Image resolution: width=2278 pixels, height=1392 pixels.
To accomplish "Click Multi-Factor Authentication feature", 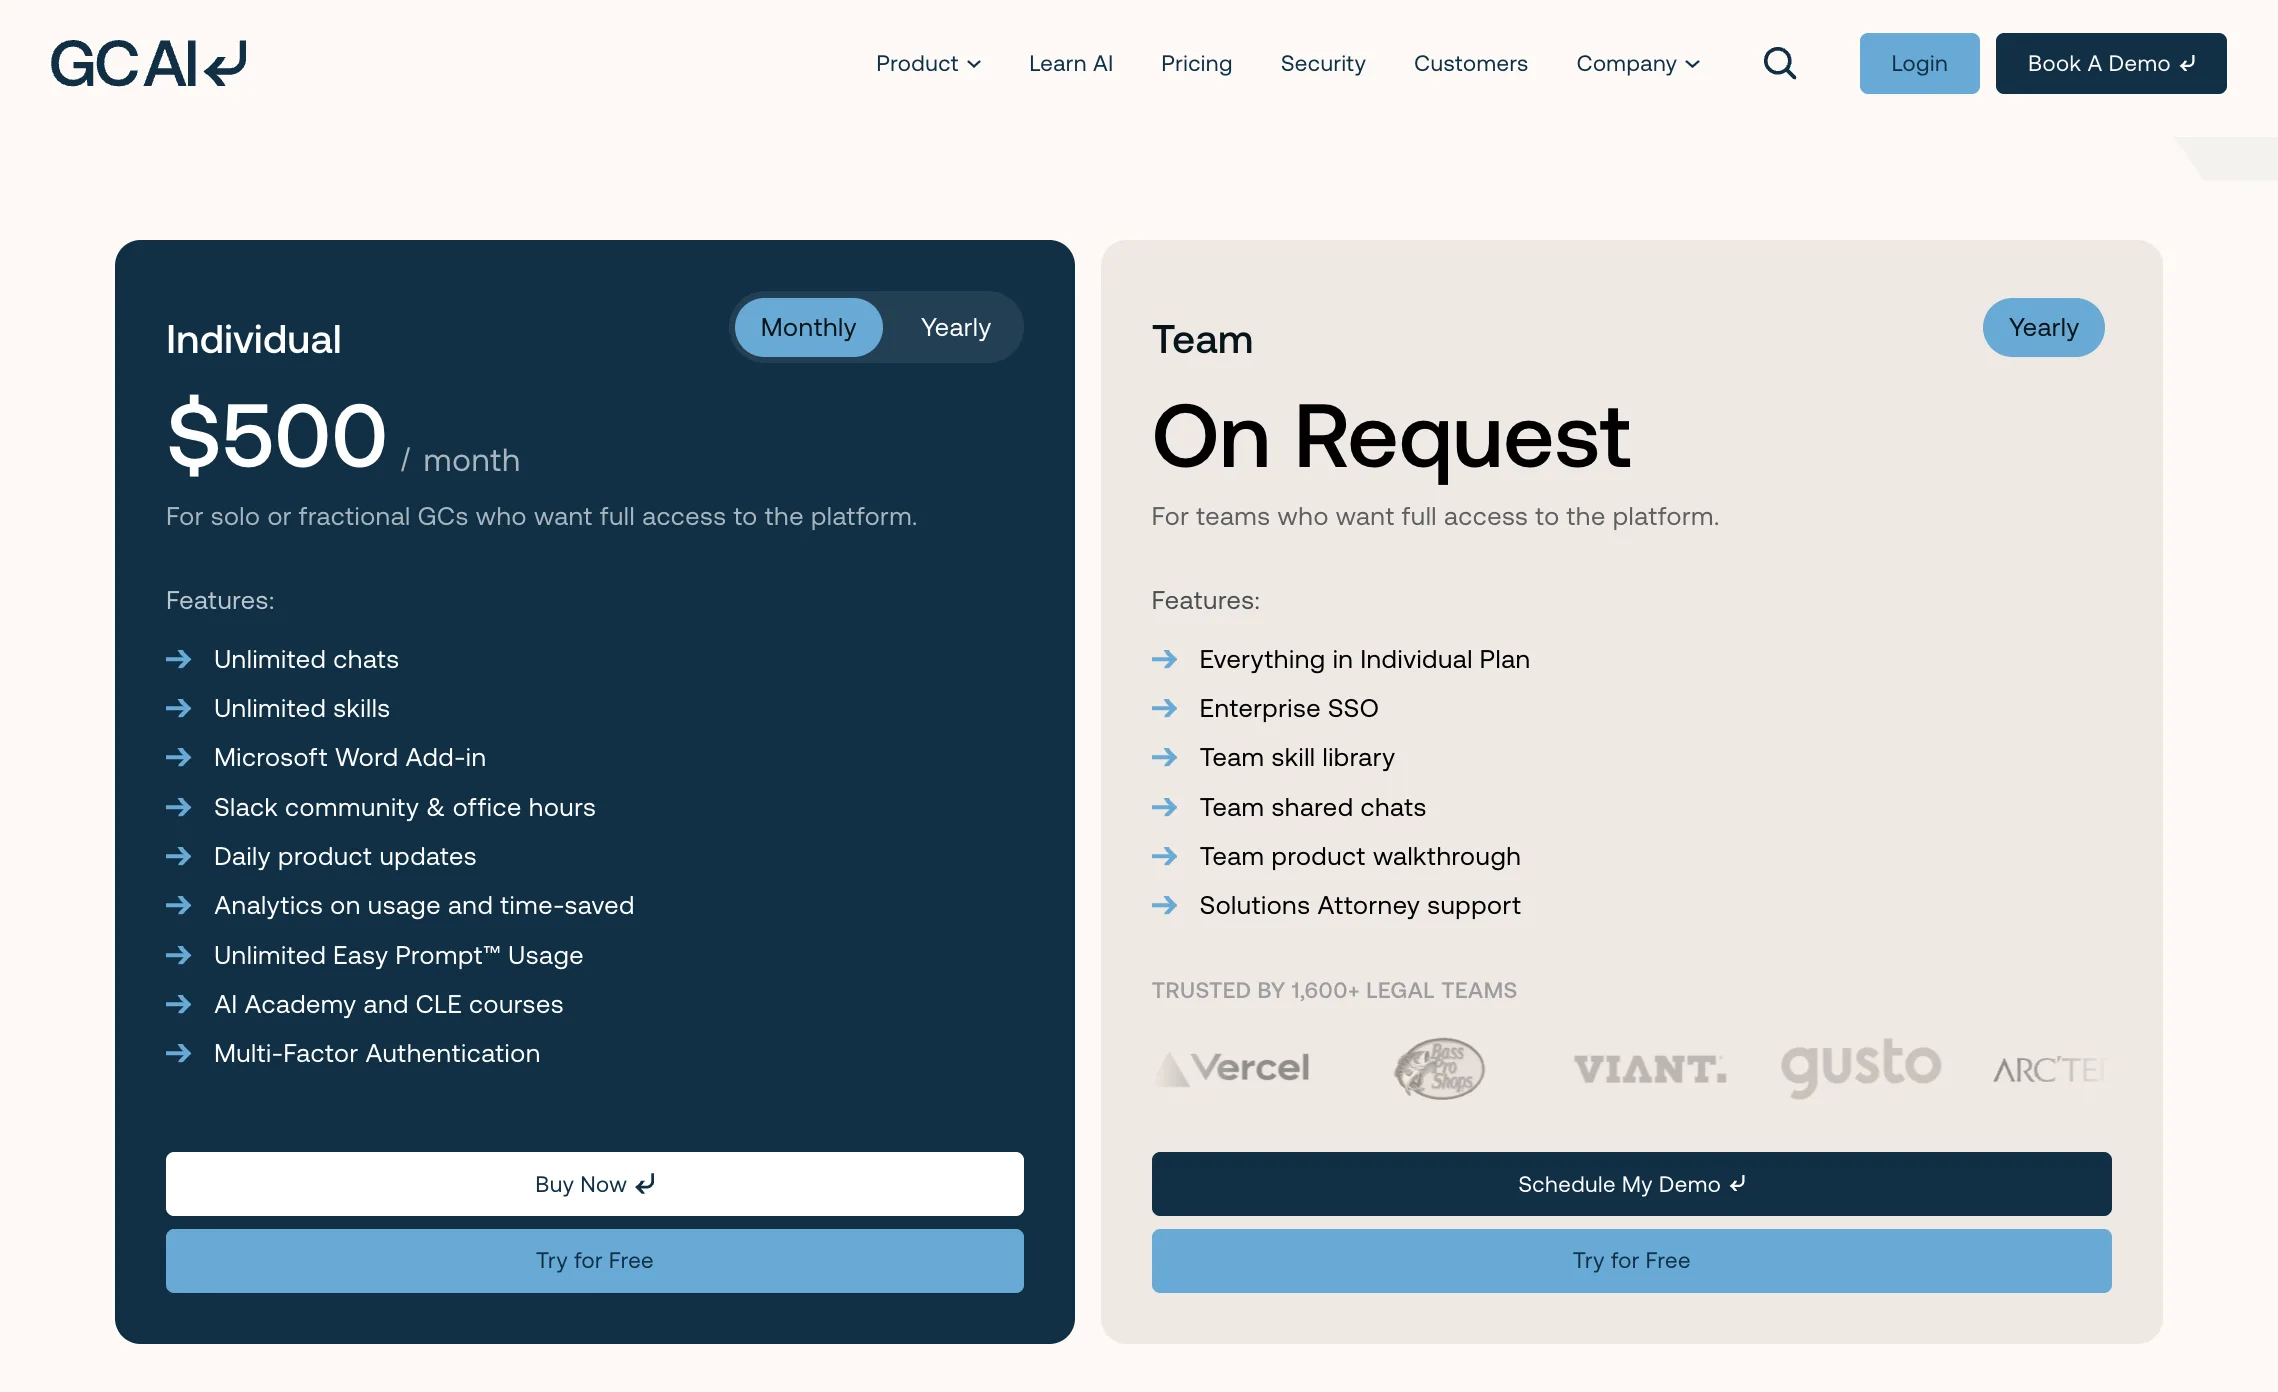I will 377,1053.
